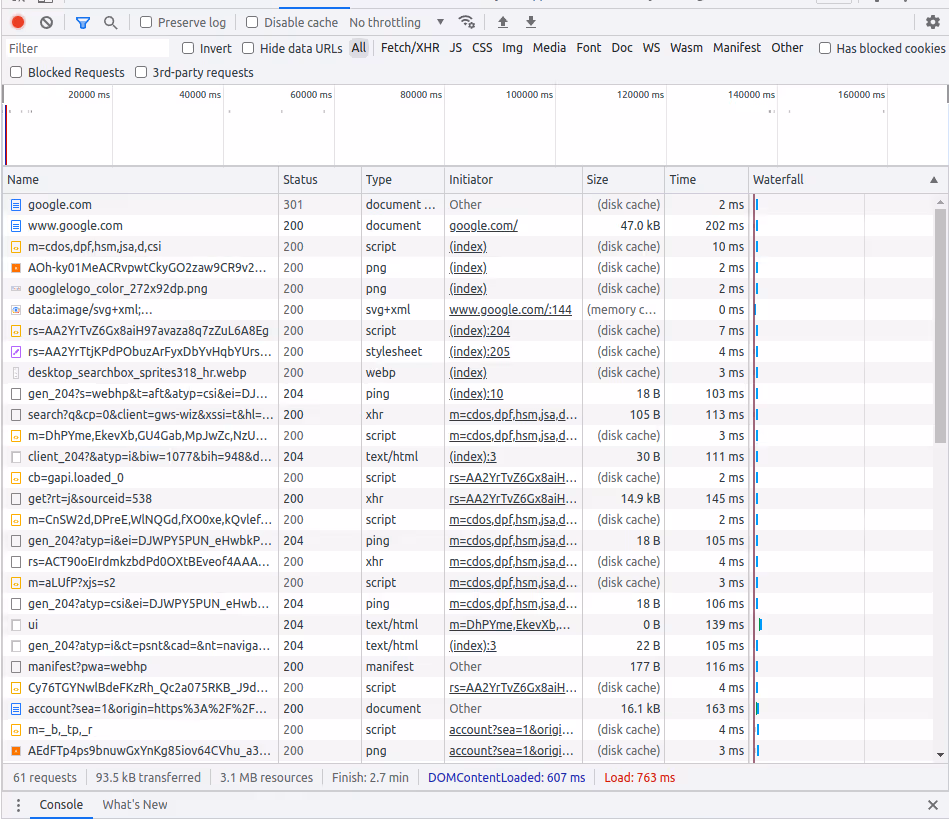This screenshot has height=819, width=949.
Task: Switch to What's New drawer tab
Action: pos(134,804)
